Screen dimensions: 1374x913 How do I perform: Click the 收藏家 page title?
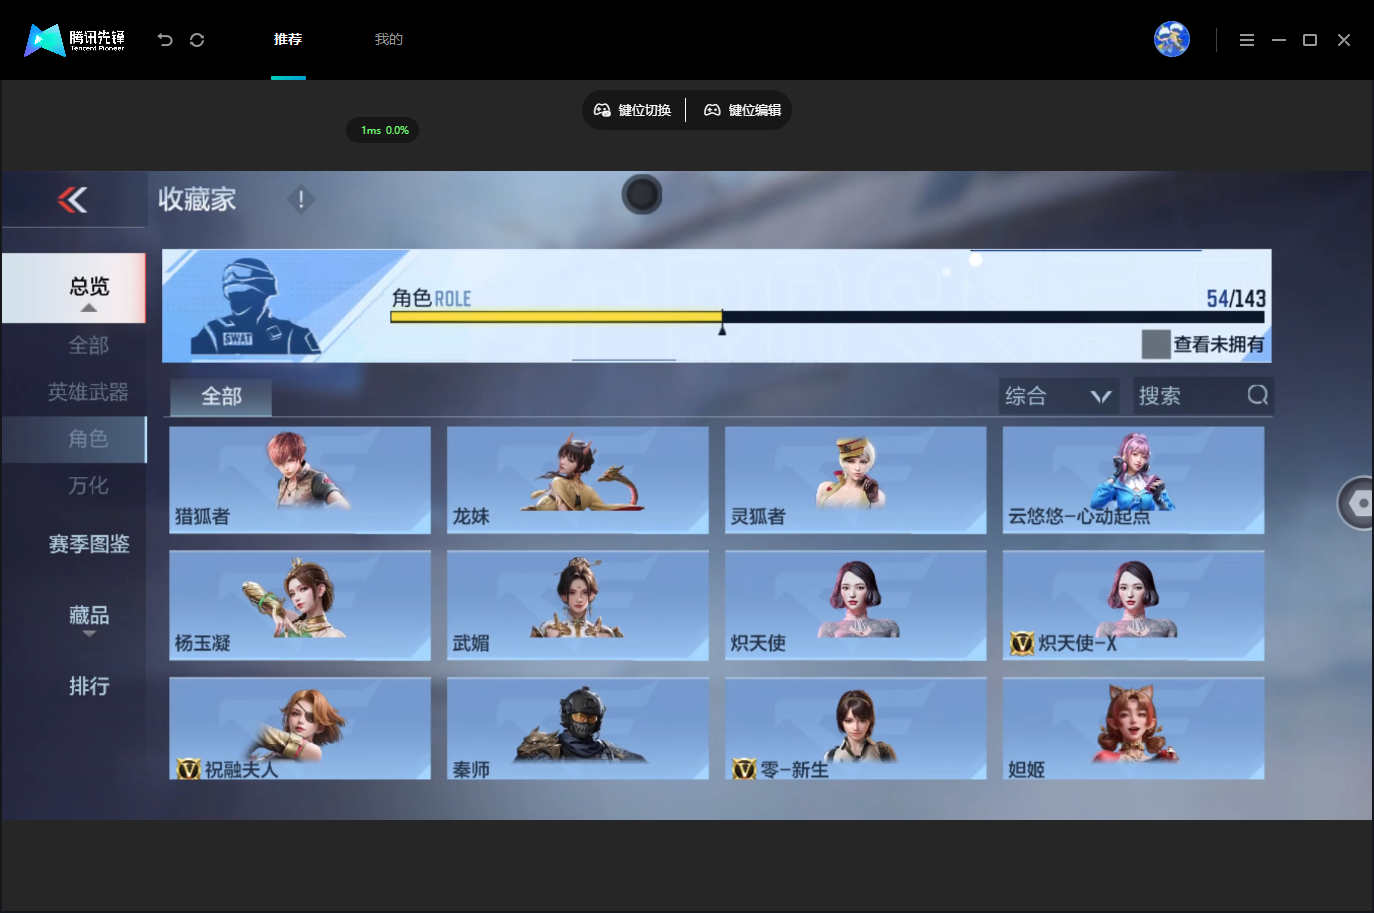[x=197, y=200]
